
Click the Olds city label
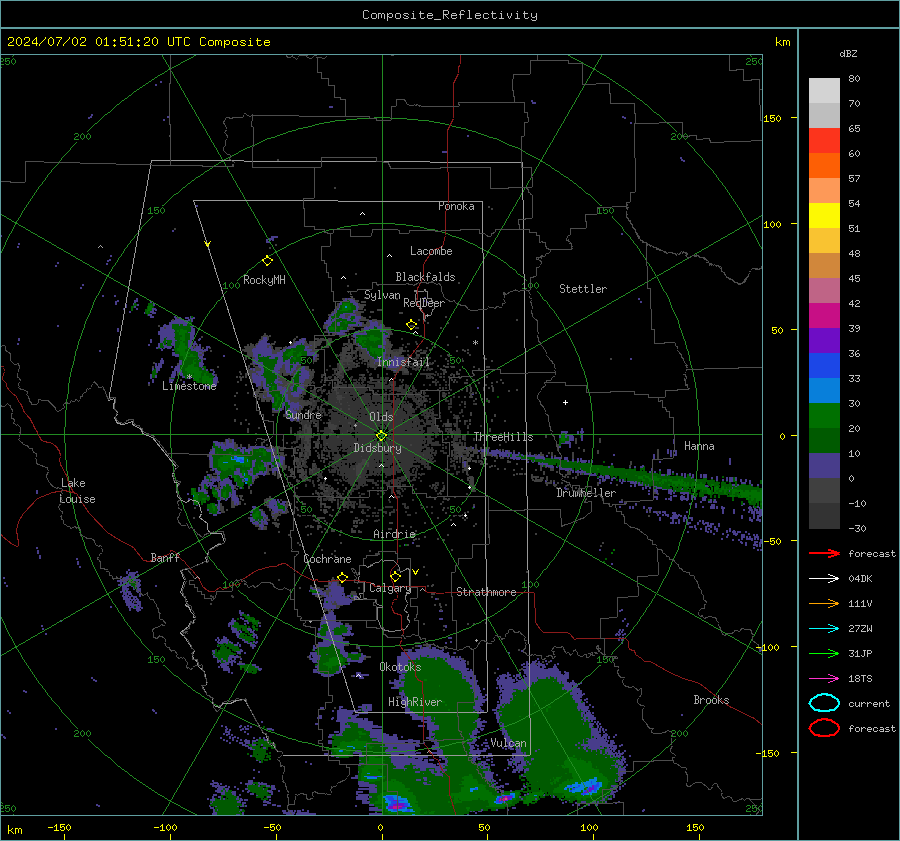(x=381, y=417)
